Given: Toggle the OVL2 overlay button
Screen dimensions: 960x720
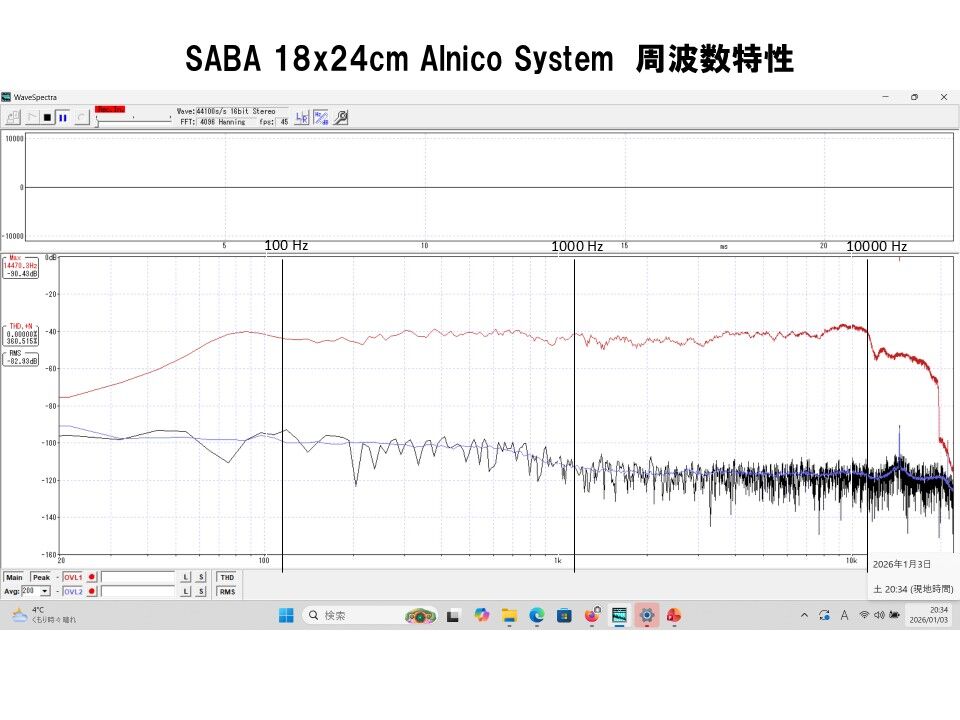Looking at the screenshot, I should (x=73, y=591).
